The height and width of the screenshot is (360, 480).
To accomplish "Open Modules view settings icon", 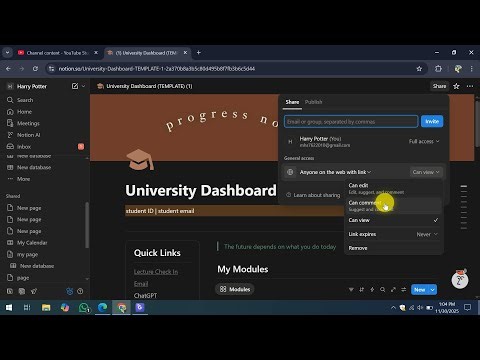I will (x=404, y=290).
